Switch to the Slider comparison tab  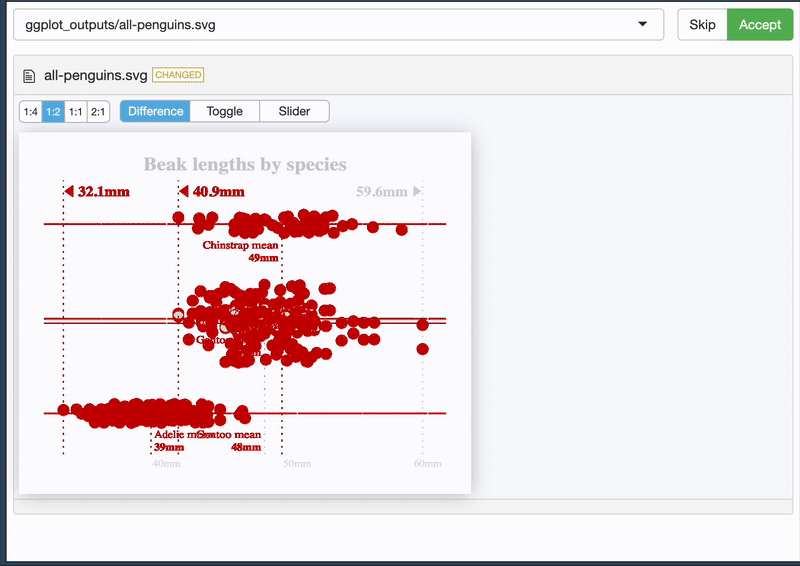pos(294,112)
